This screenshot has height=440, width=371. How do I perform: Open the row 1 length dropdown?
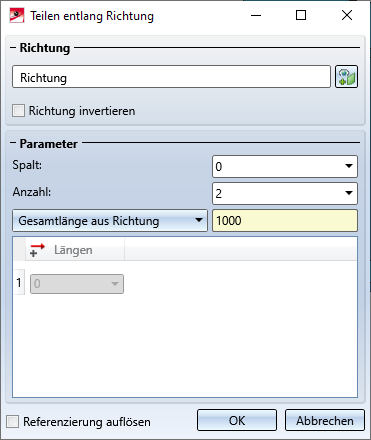click(x=114, y=284)
